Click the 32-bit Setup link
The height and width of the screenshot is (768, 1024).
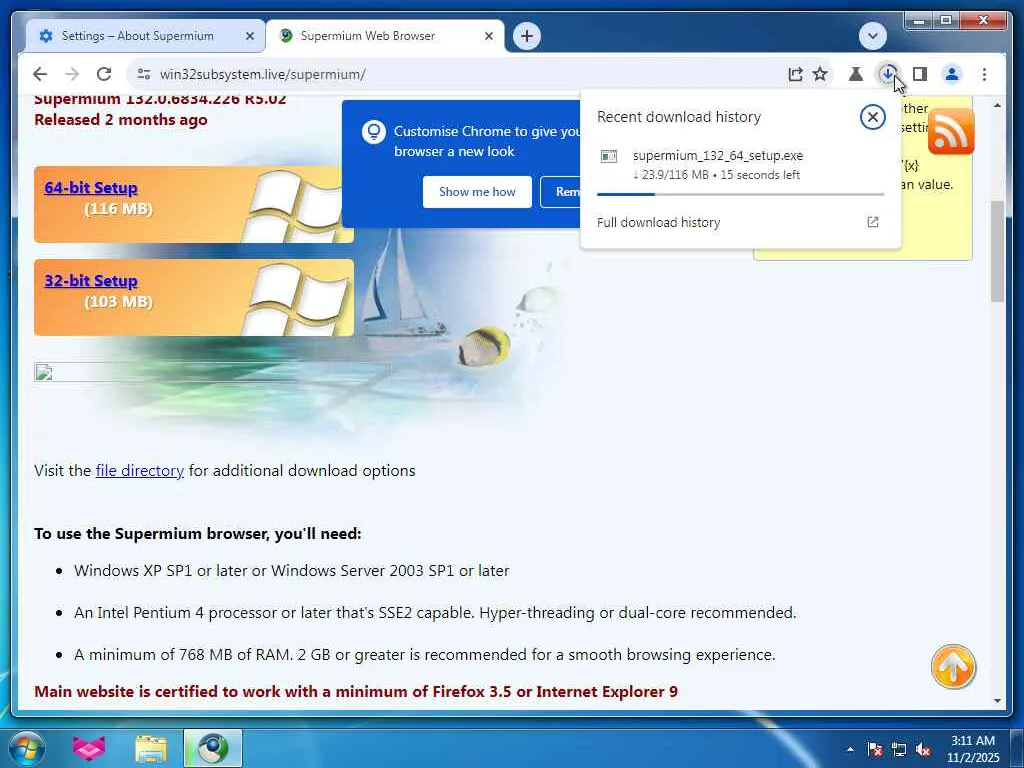click(x=91, y=281)
